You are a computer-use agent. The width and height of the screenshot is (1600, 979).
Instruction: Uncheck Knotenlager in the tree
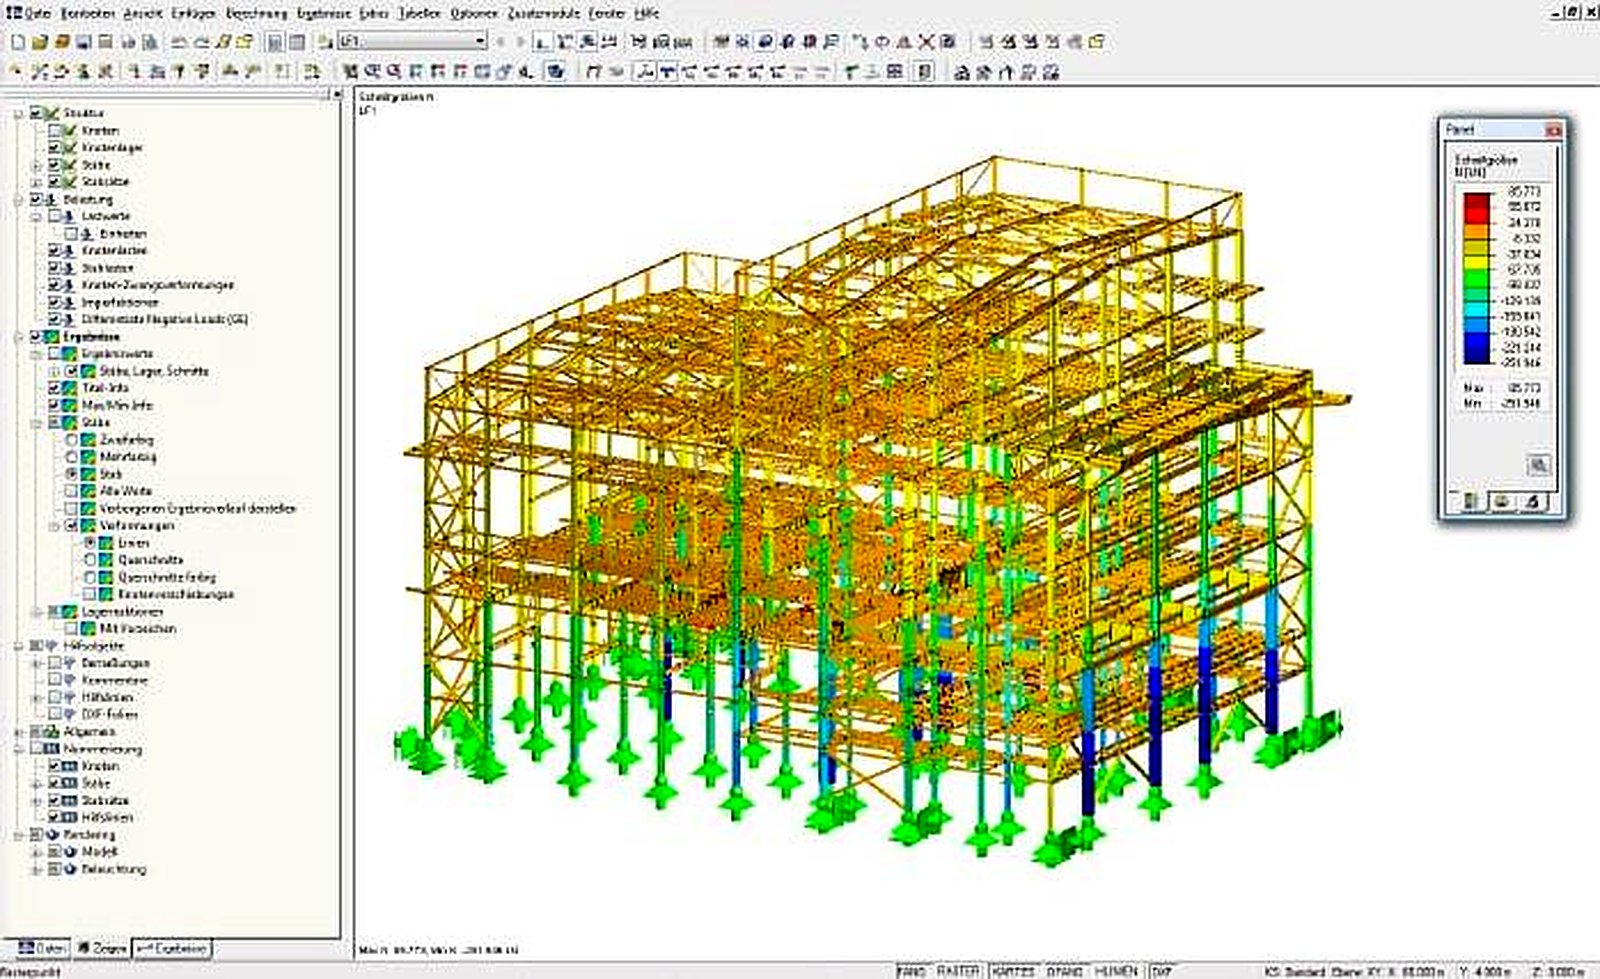coord(55,147)
